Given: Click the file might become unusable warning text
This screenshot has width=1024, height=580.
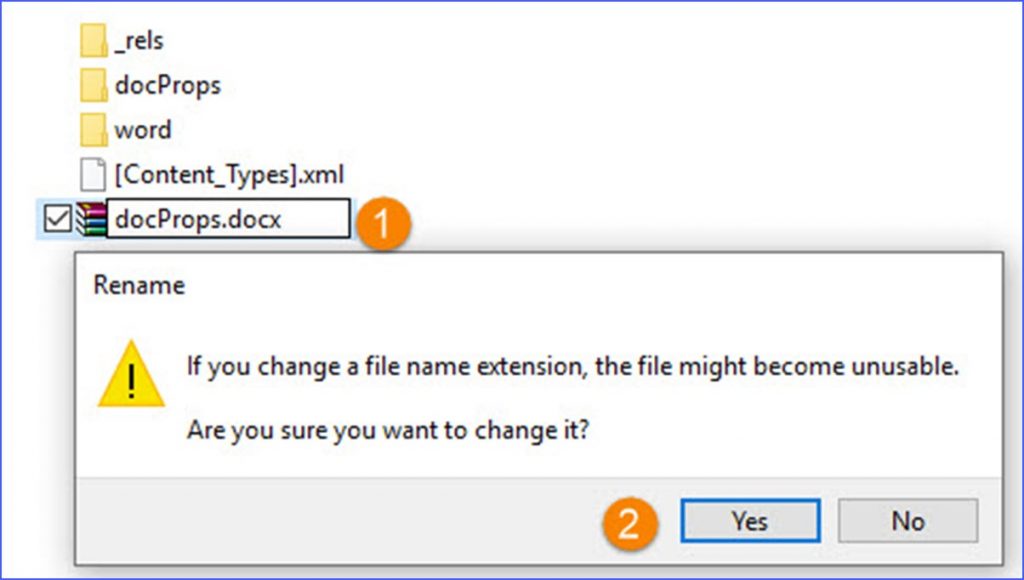Looking at the screenshot, I should 573,366.
